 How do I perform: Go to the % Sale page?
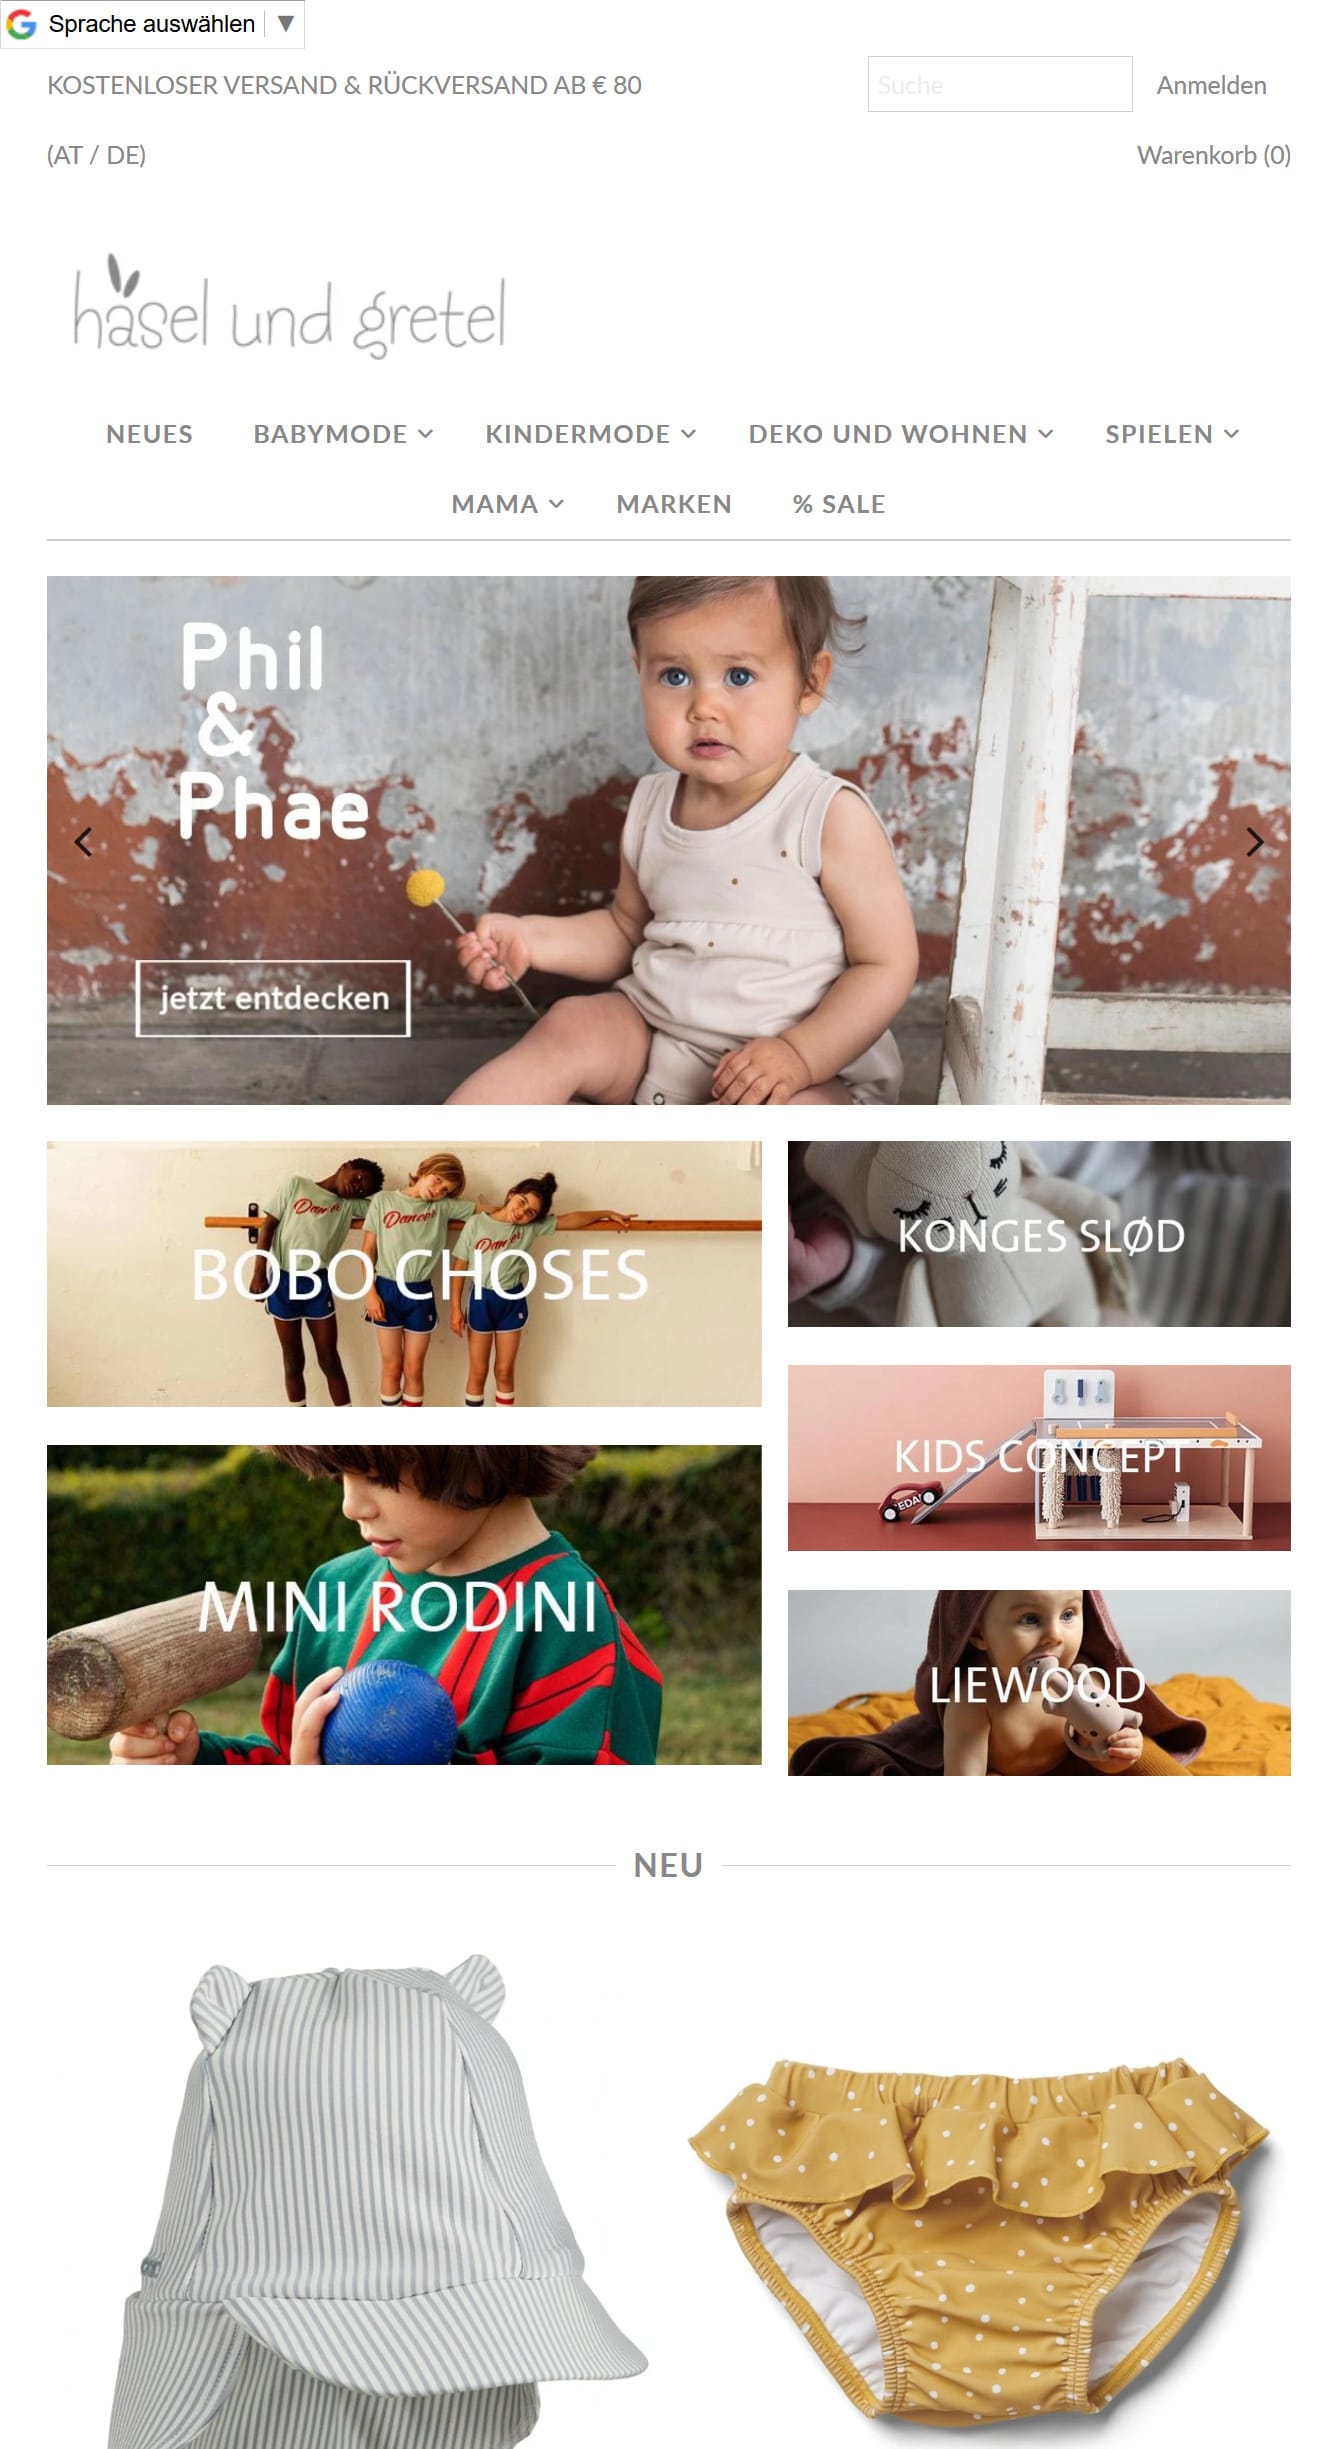pos(839,504)
